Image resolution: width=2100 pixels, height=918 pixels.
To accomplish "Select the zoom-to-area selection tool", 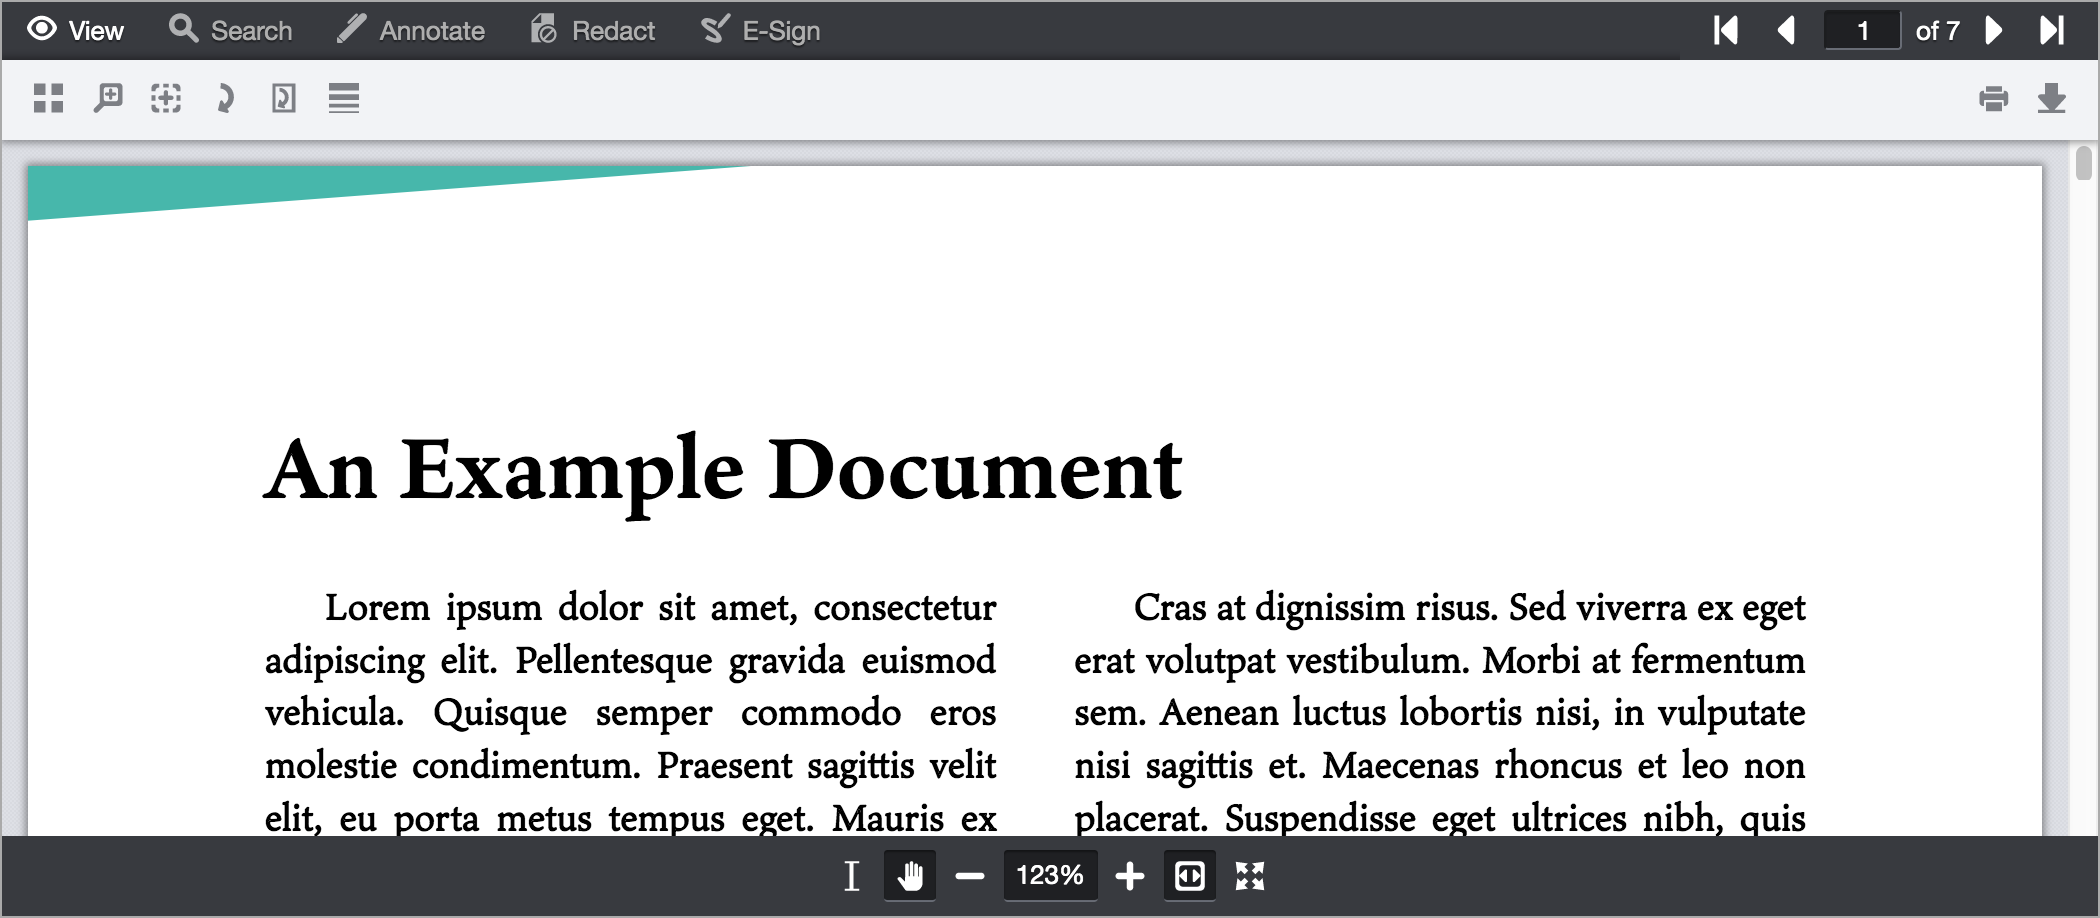I will coord(166,98).
